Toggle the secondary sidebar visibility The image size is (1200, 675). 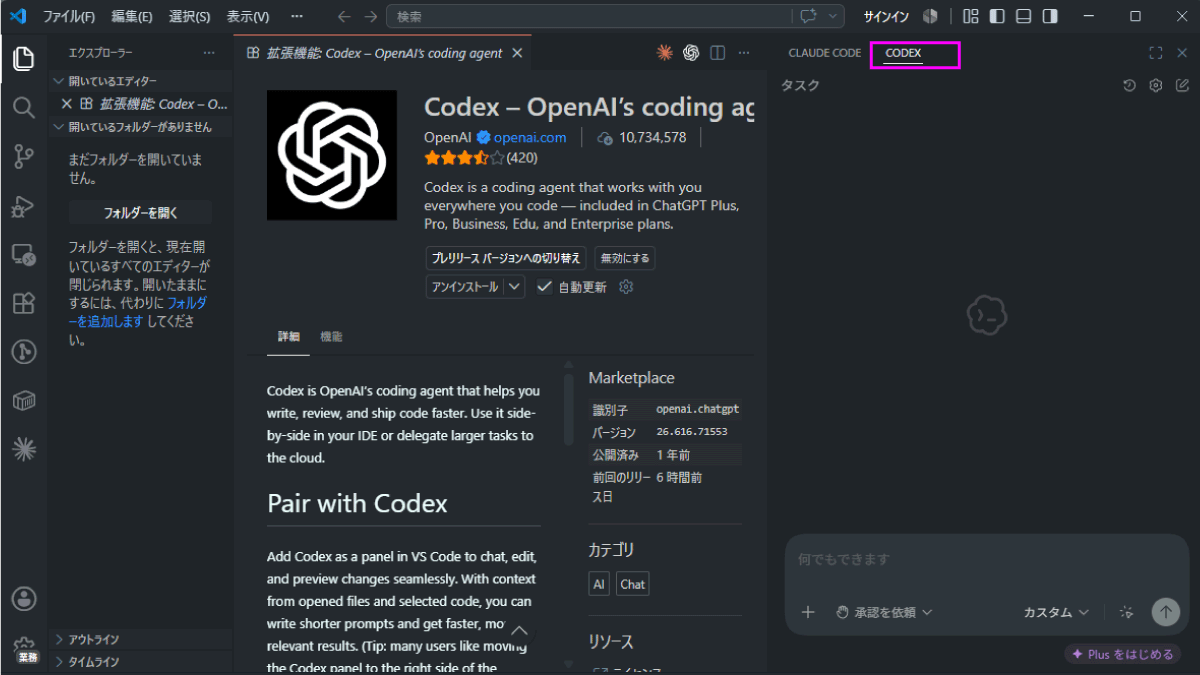[x=1050, y=16]
